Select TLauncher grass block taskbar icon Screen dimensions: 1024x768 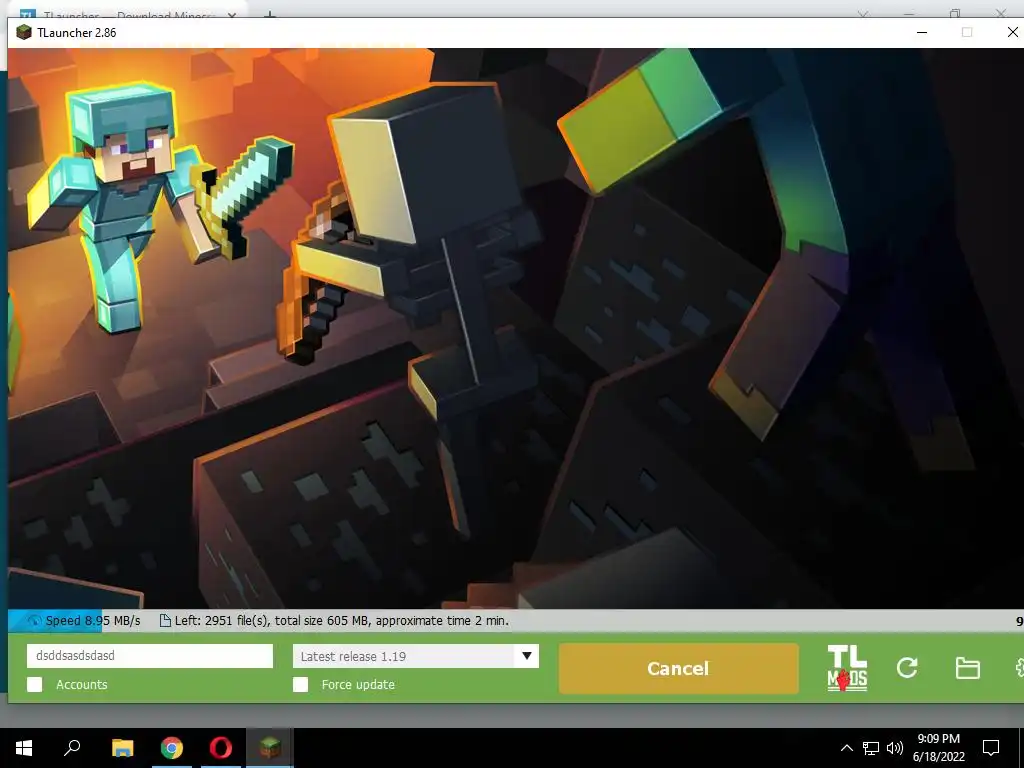270,748
